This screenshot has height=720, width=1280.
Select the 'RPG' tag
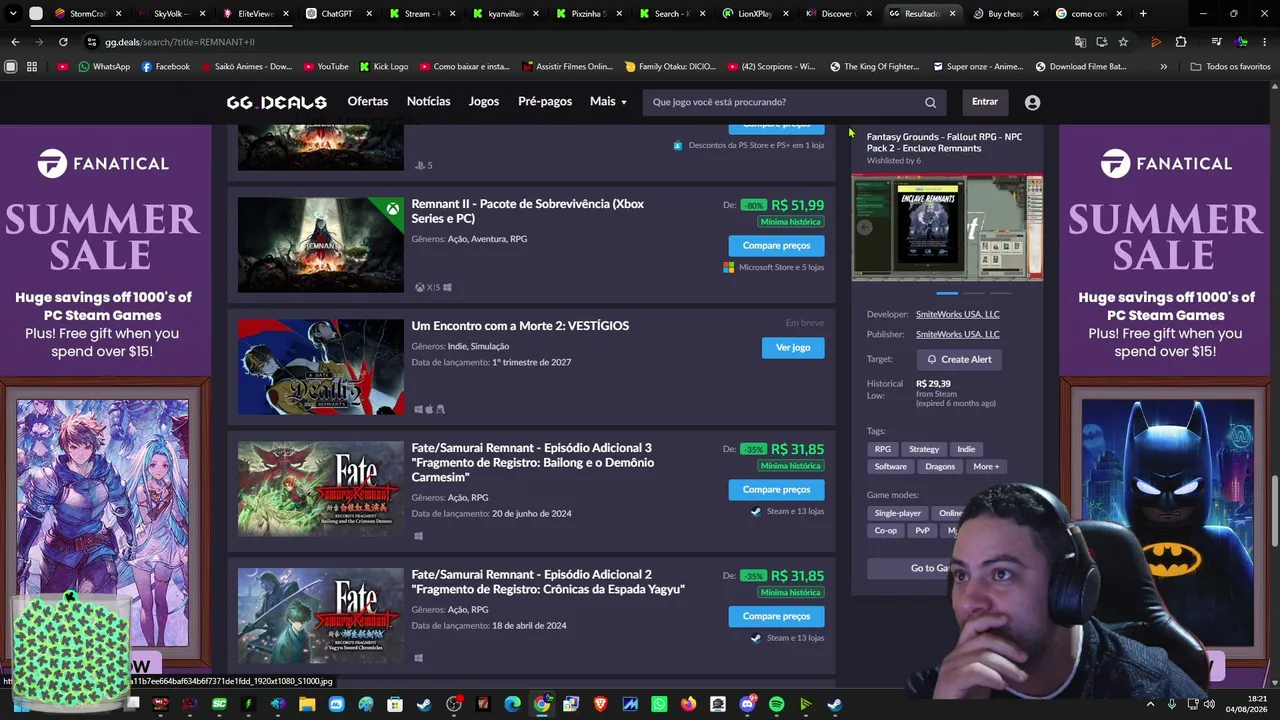coord(883,449)
